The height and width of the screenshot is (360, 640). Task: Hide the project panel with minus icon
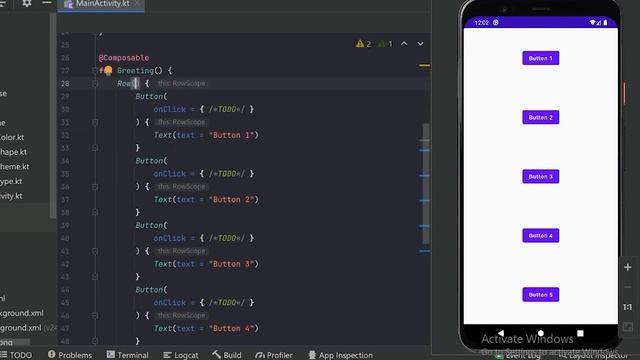[x=47, y=3]
